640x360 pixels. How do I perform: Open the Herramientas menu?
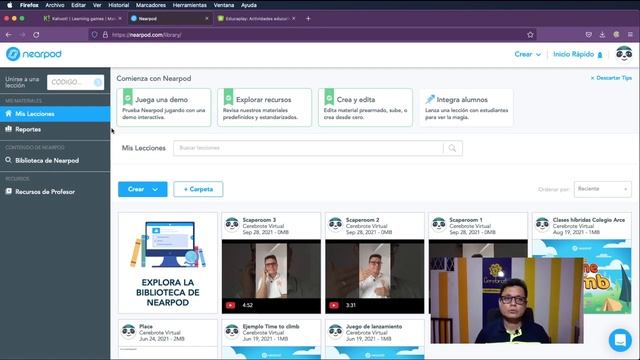pyautogui.click(x=189, y=5)
